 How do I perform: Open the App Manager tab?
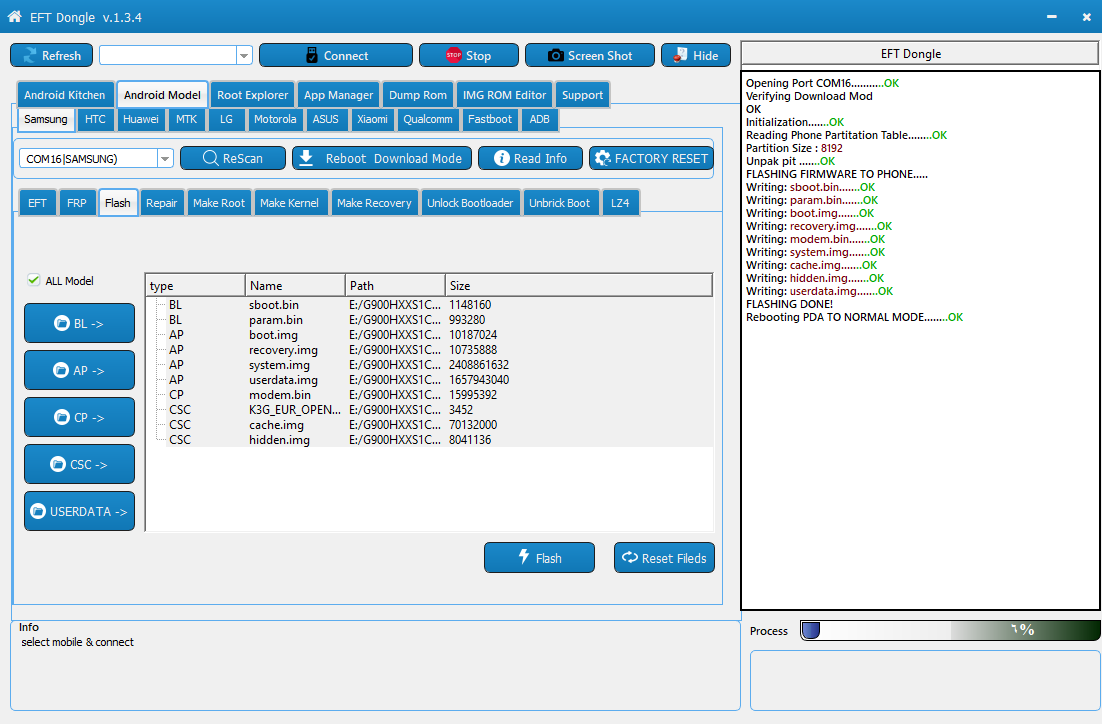pos(338,95)
